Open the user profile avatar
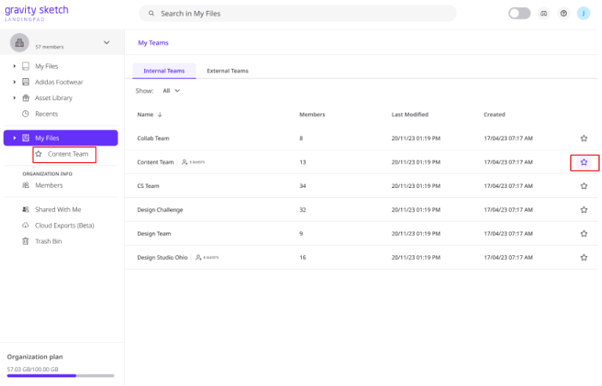 click(x=583, y=13)
